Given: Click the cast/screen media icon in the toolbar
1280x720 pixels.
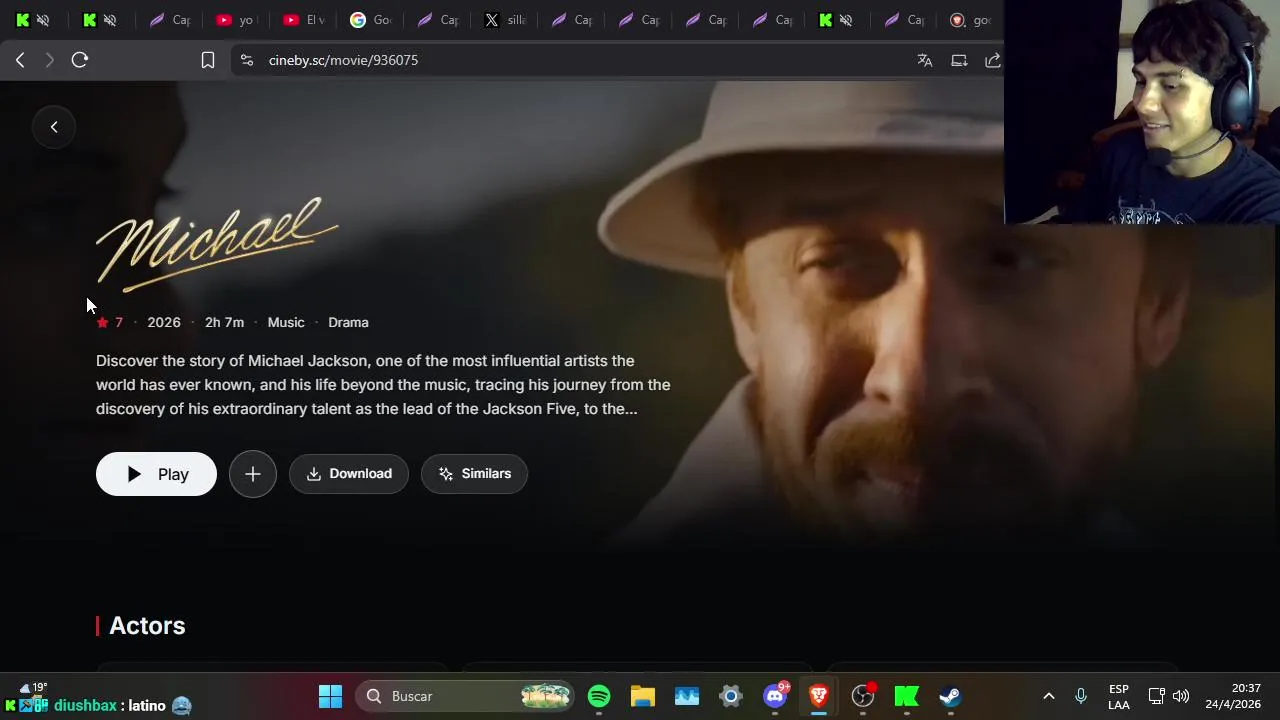Looking at the screenshot, I should click(959, 60).
